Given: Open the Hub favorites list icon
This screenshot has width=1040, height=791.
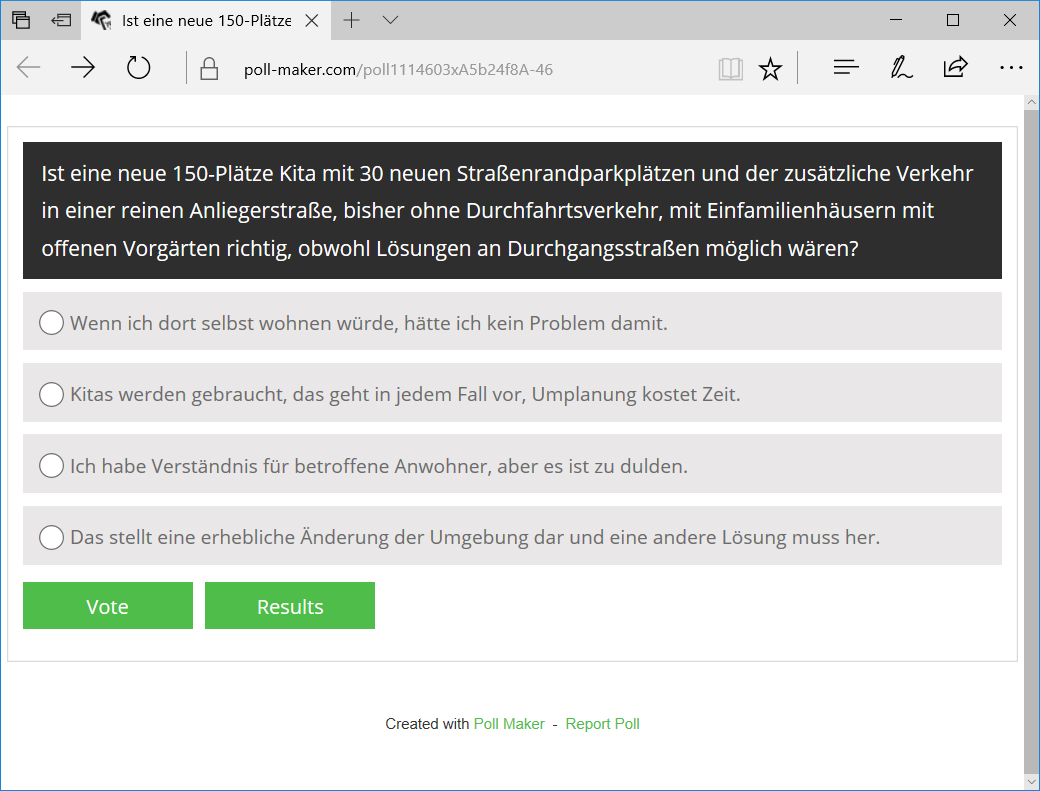Looking at the screenshot, I should [x=846, y=68].
